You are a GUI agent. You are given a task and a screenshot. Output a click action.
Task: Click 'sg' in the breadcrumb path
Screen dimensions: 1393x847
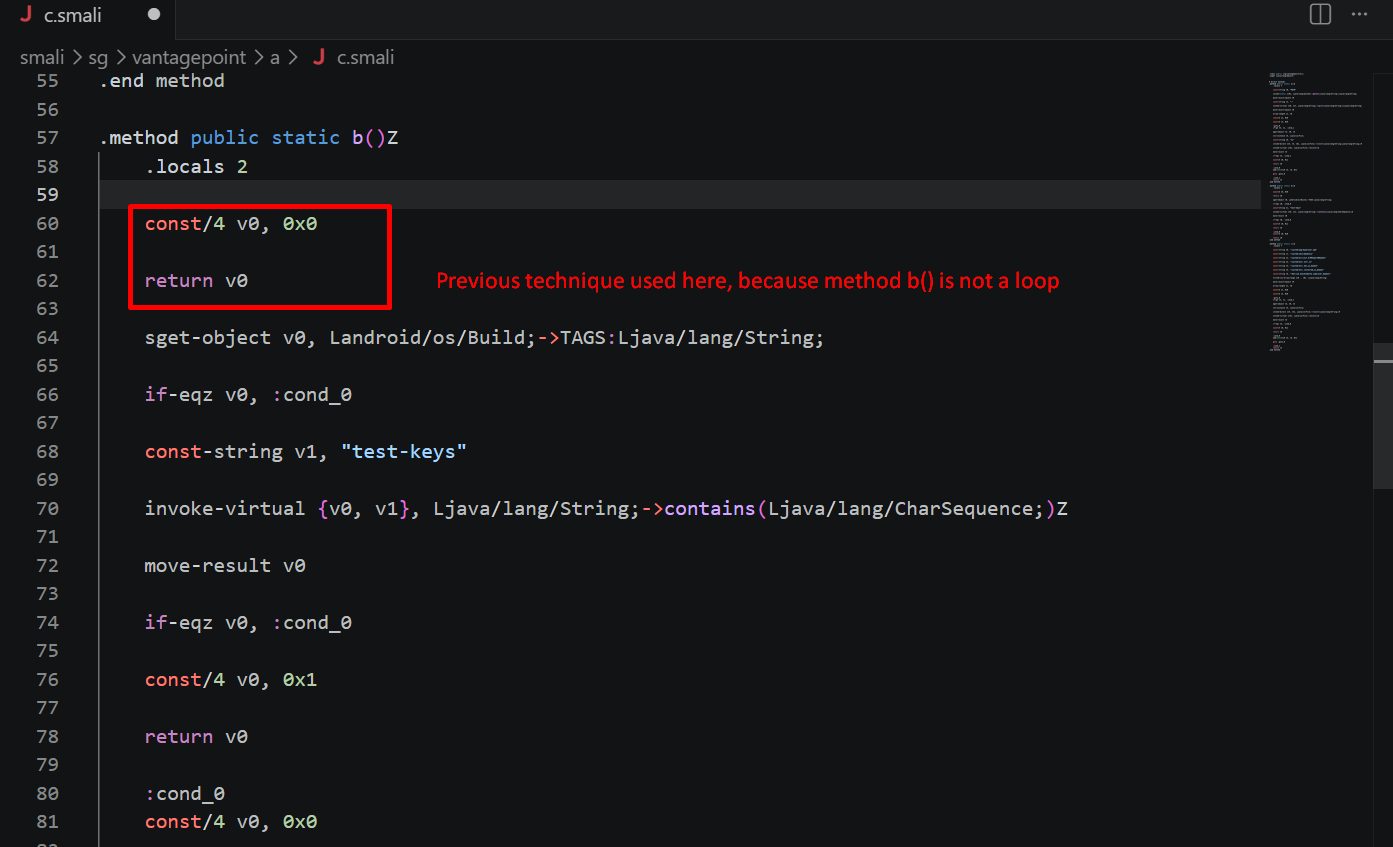96,57
